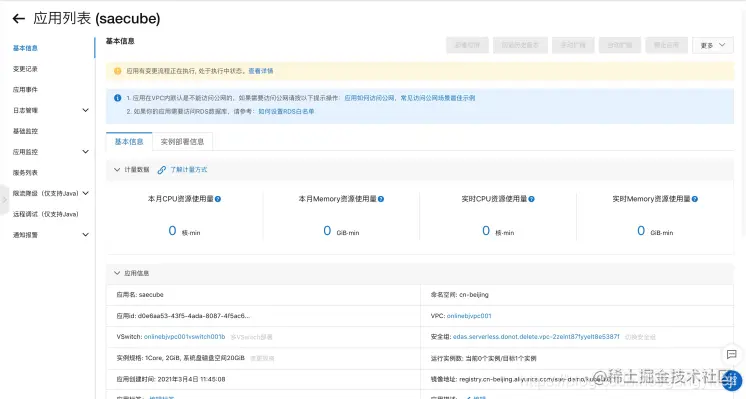Click the 实时CPU资源使用量 value 0 核-min
The width and height of the screenshot is (746, 399).
pyautogui.click(x=498, y=231)
